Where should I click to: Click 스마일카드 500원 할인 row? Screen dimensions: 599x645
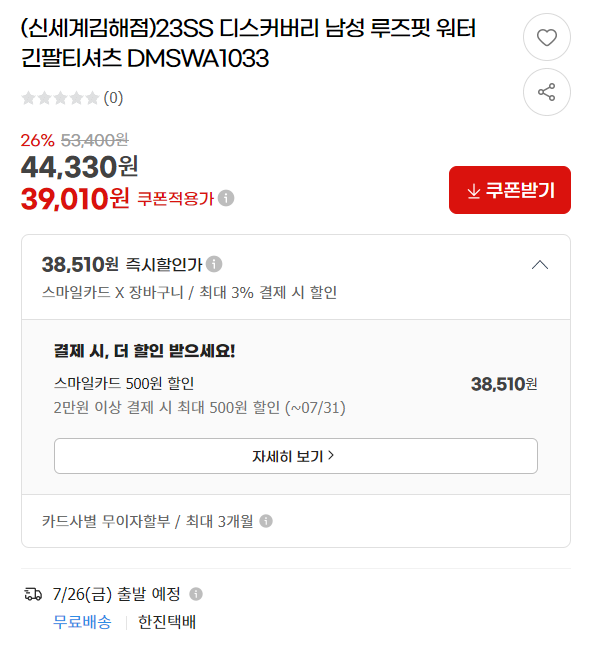[295, 384]
